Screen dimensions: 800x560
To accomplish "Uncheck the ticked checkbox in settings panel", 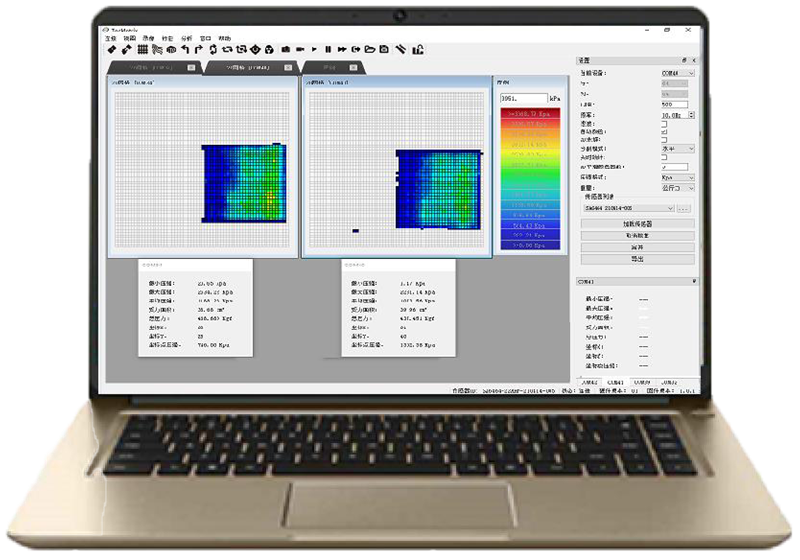I will point(664,132).
